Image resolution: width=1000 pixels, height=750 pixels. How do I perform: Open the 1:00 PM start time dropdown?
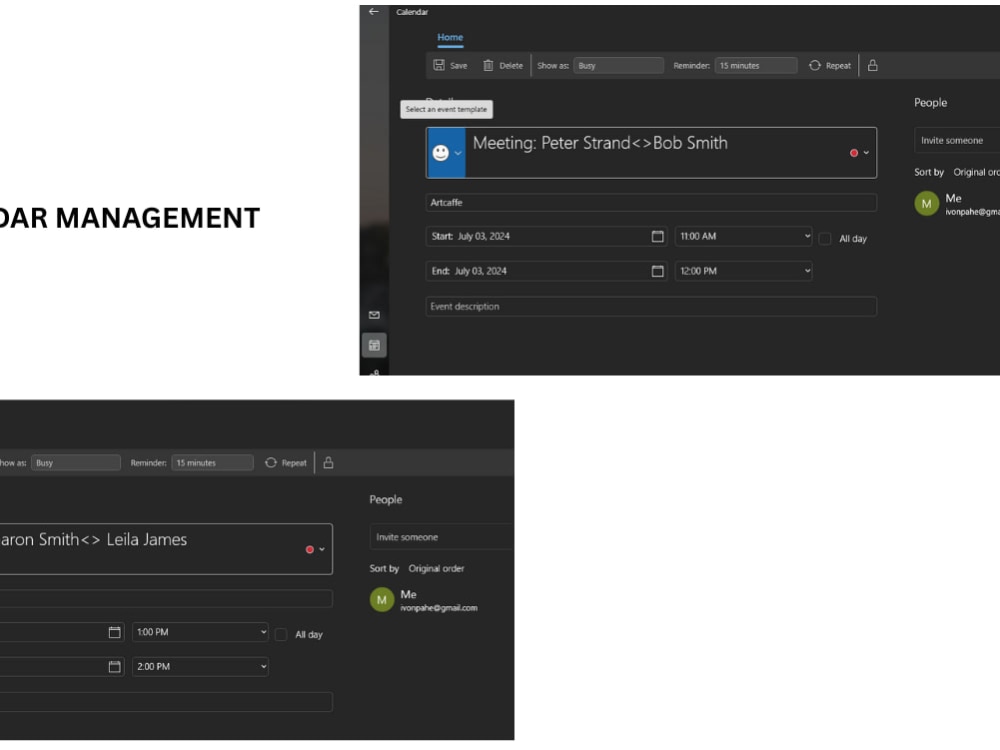[x=200, y=632]
